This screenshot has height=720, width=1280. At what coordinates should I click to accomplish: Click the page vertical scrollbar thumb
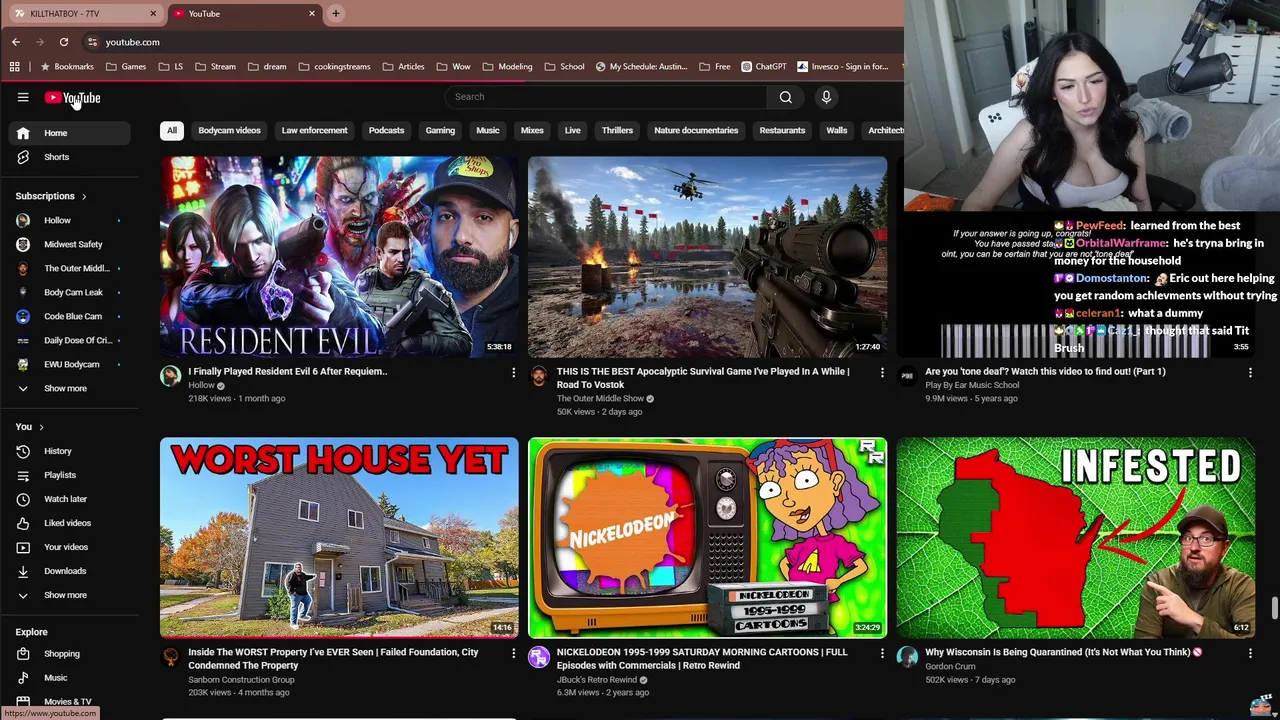pos(1274,608)
